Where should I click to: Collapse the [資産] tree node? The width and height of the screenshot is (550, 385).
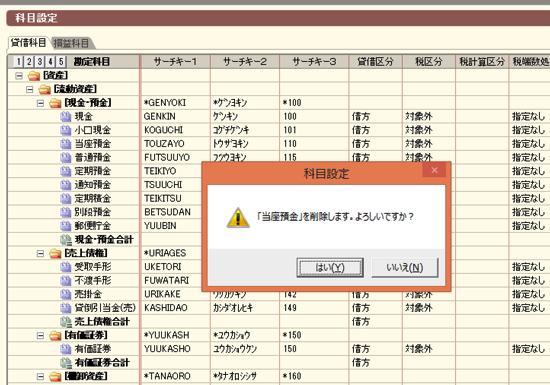coord(19,75)
